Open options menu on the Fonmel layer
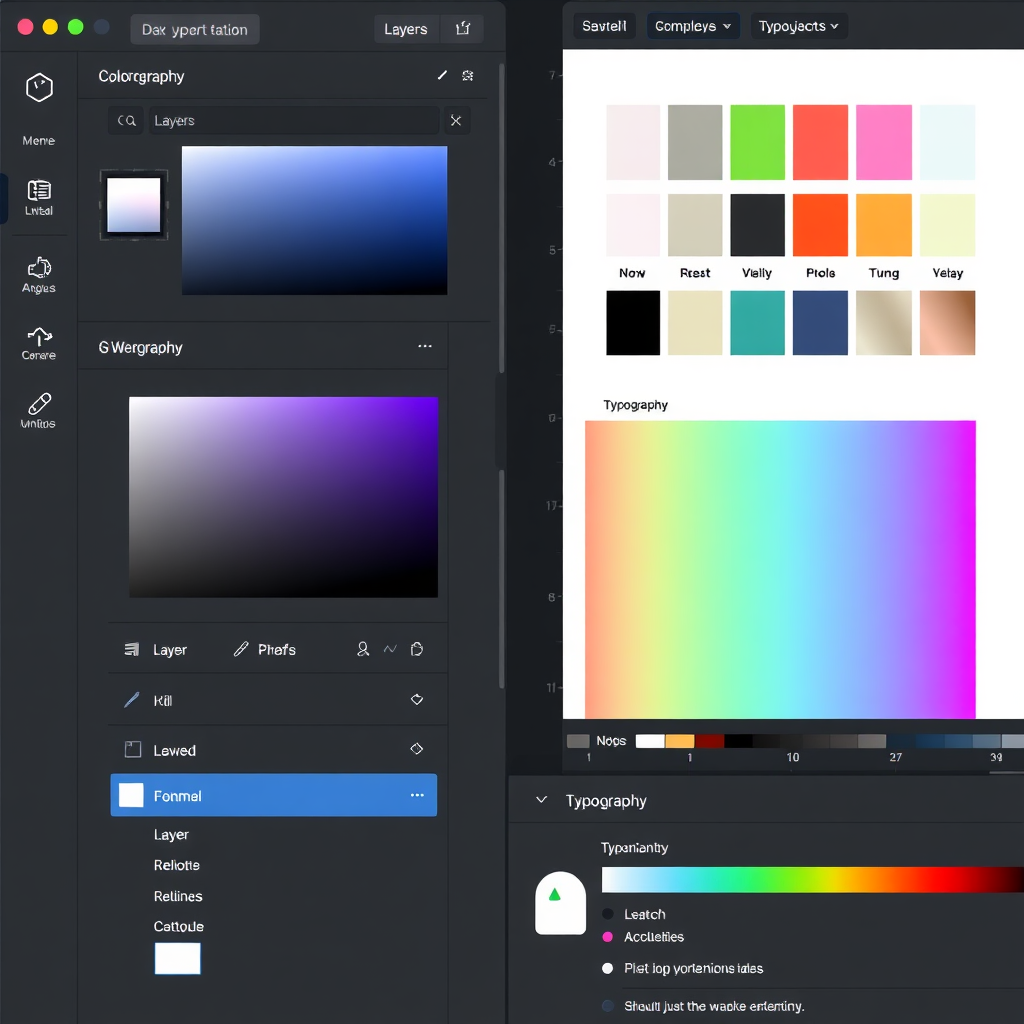Image resolution: width=1024 pixels, height=1024 pixels. (417, 795)
